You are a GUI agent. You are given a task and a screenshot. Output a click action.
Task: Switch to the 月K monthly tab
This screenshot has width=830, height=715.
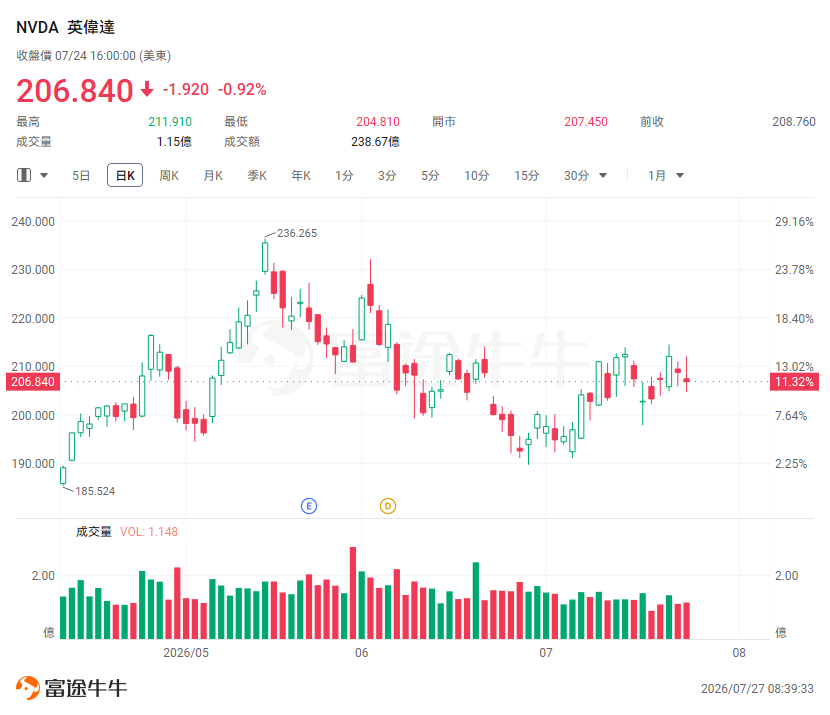(x=213, y=176)
